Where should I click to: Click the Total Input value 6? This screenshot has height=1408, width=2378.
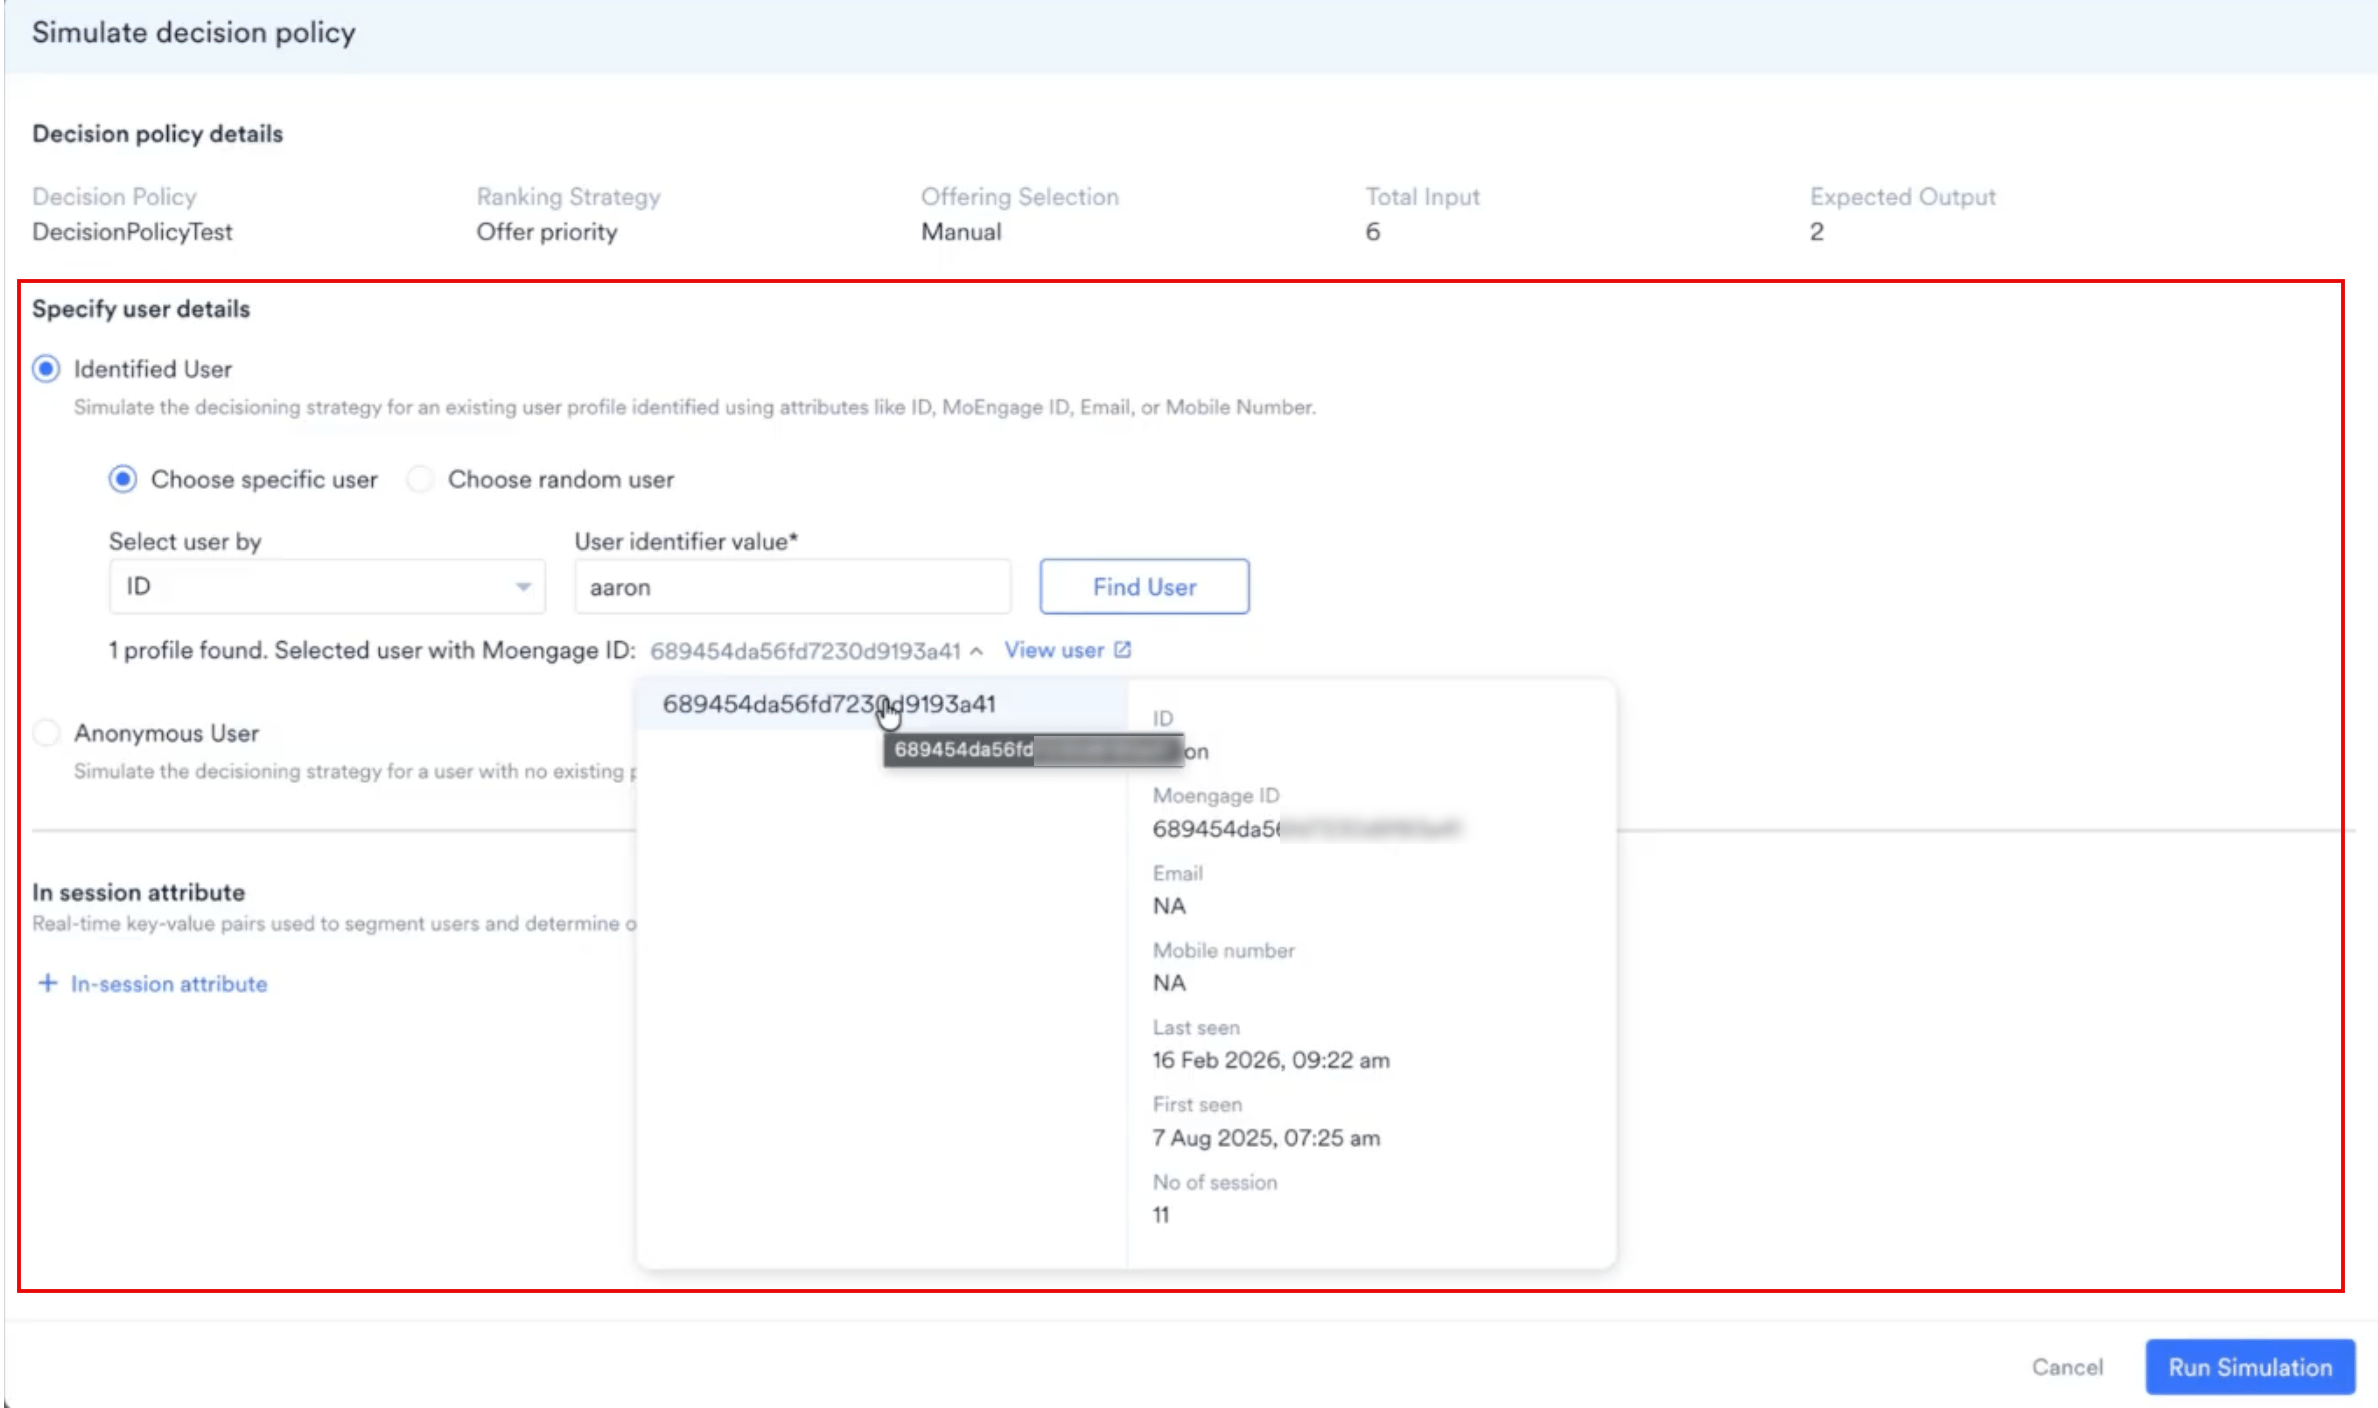coord(1373,232)
